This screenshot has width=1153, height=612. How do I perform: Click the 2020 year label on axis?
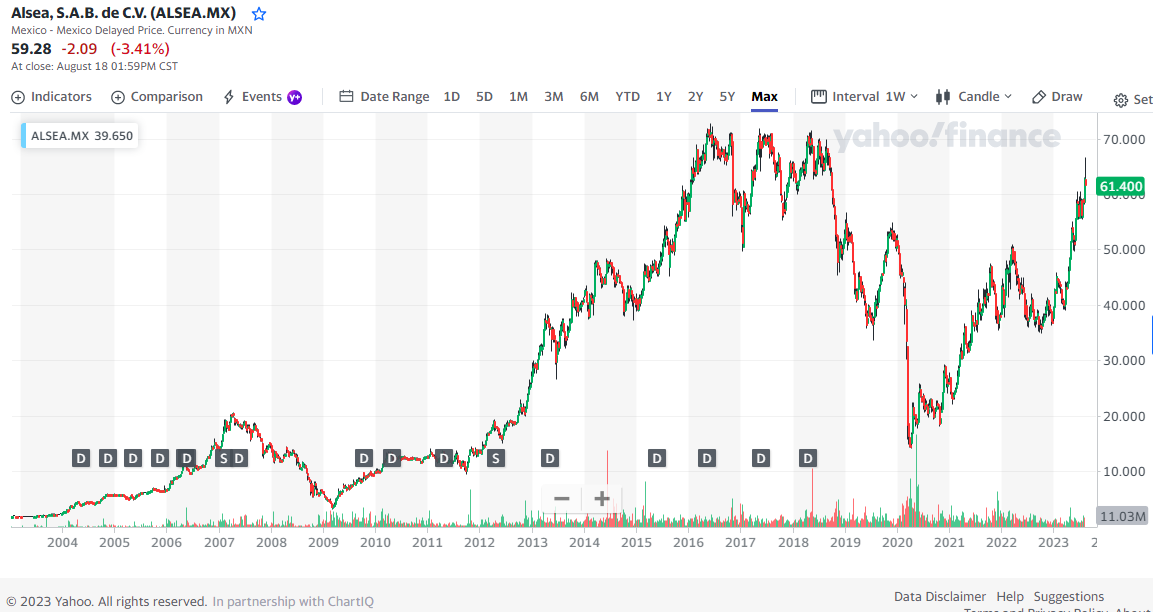coord(896,544)
